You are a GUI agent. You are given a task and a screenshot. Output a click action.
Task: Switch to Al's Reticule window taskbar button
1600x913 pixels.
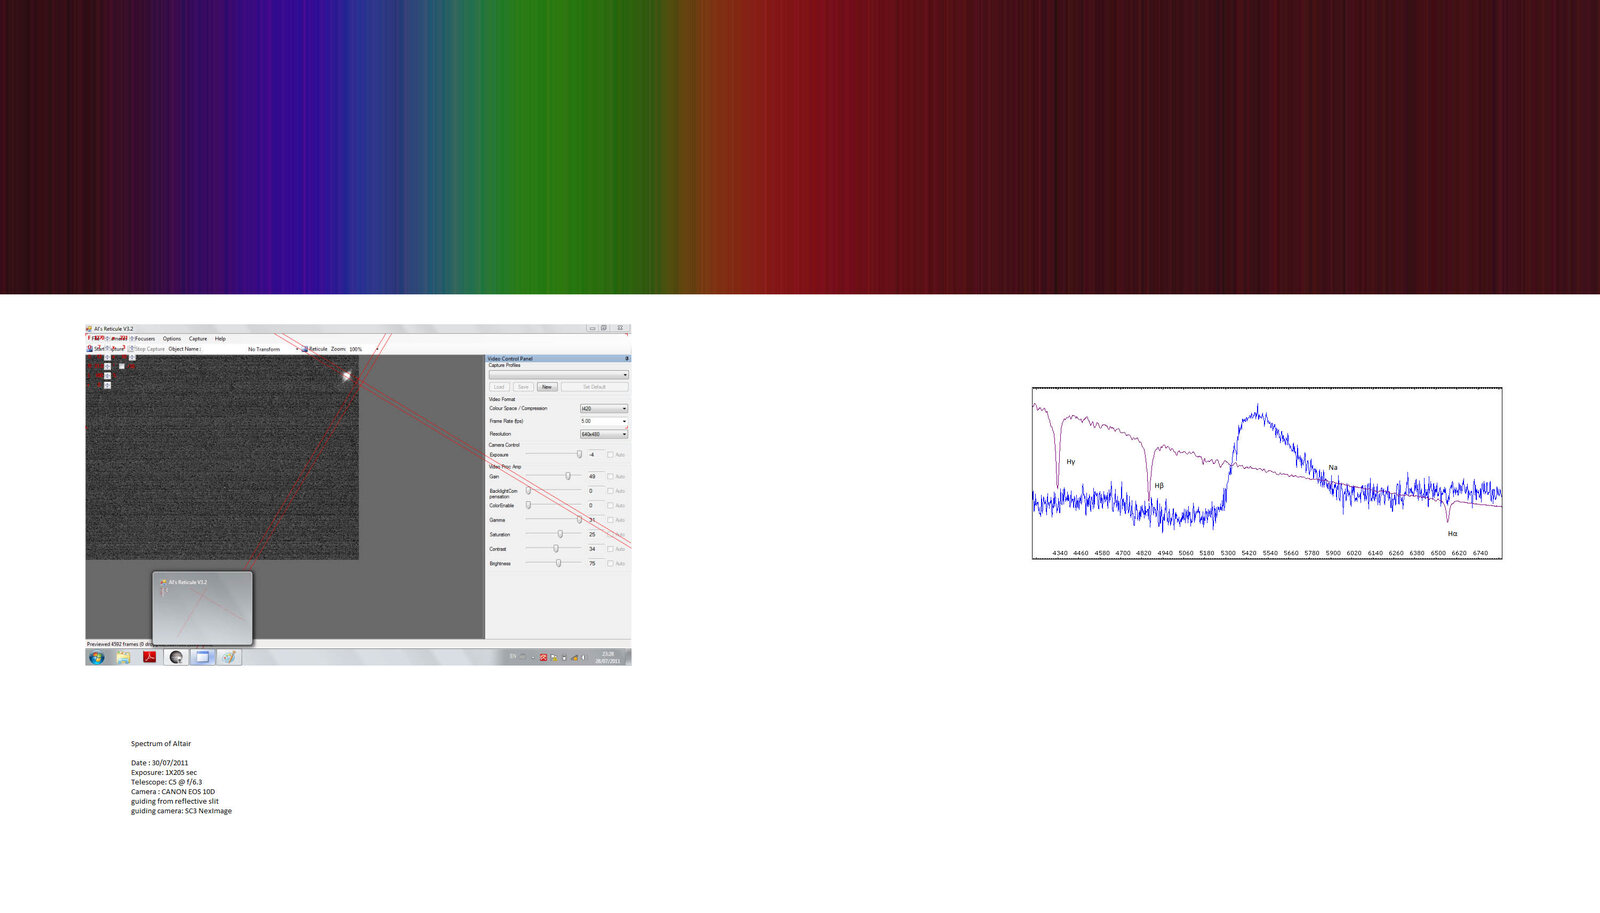pos(202,658)
